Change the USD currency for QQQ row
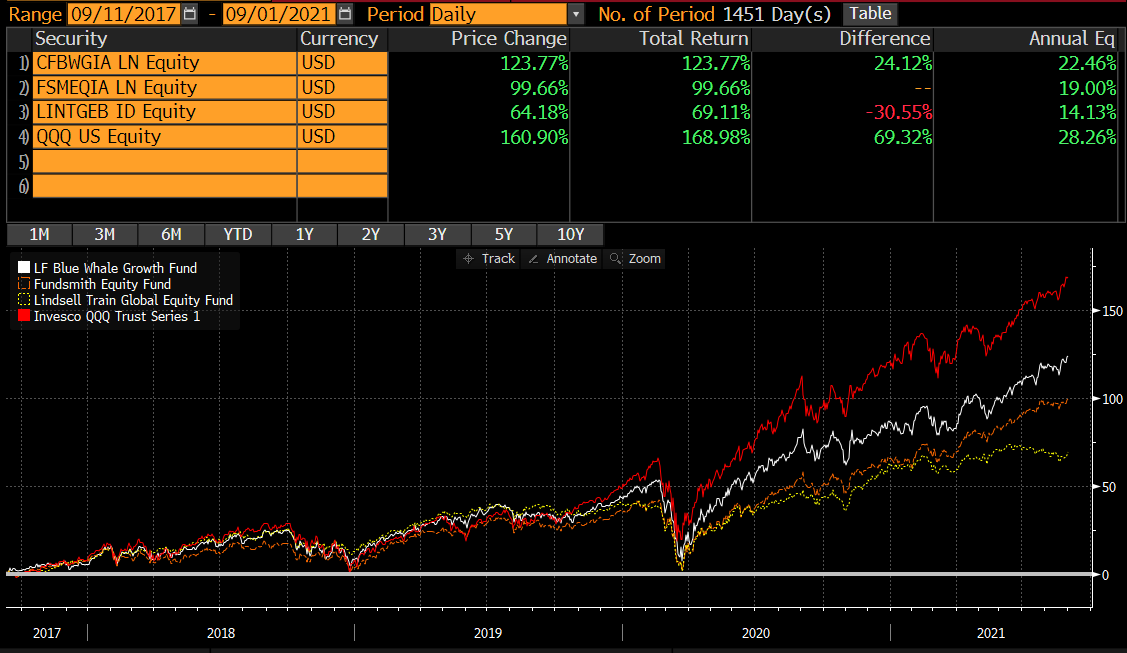 (343, 136)
